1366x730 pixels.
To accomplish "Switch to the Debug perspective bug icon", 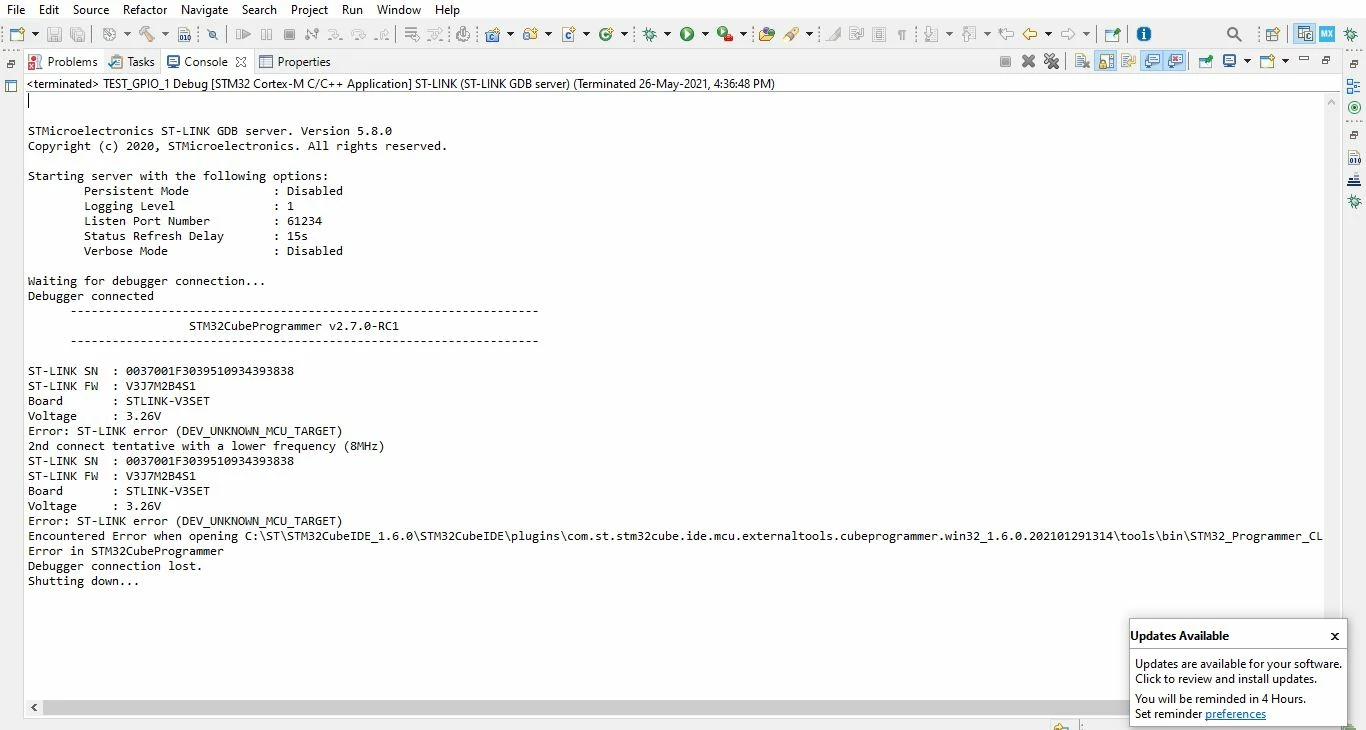I will [x=1350, y=34].
